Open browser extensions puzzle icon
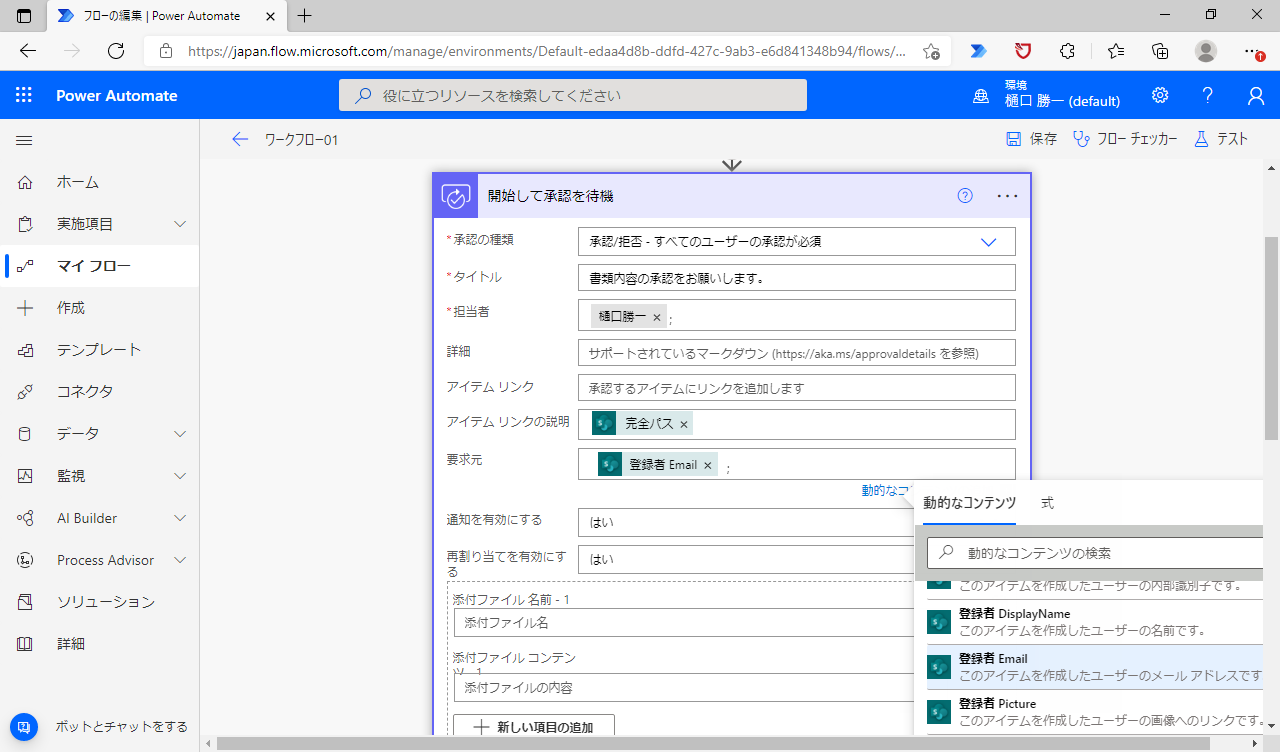The height and width of the screenshot is (752, 1280). coord(1068,51)
